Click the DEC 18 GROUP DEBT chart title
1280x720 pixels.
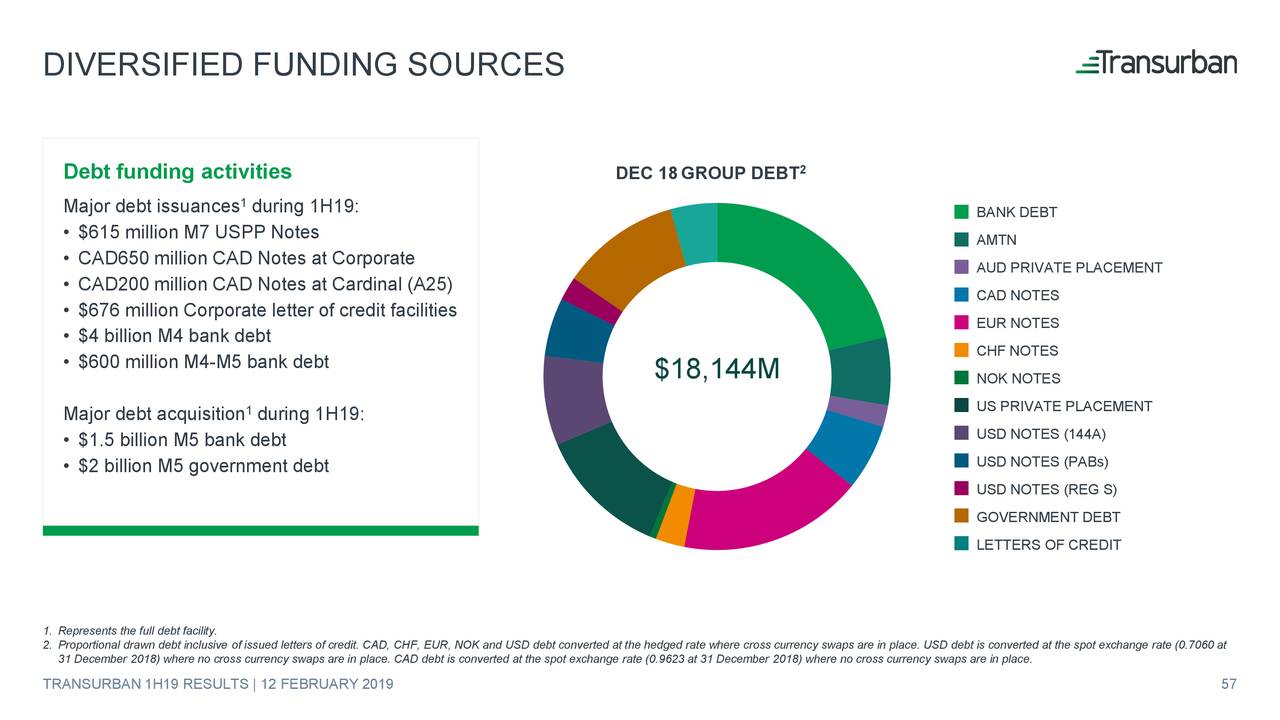point(711,173)
